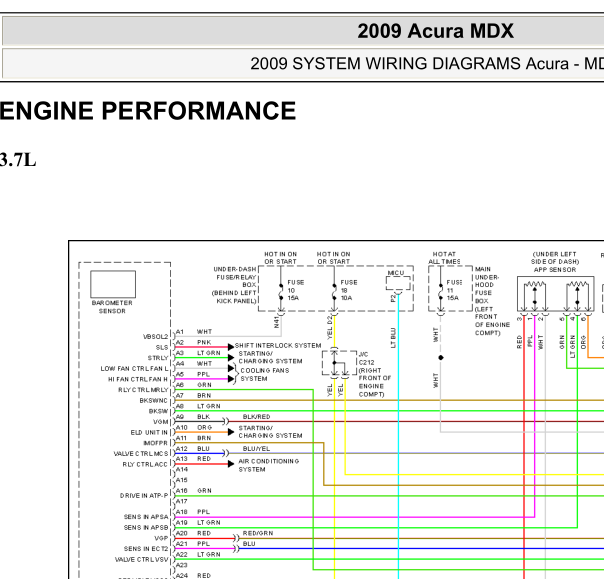
Task: Select the "BLK/RED" wire label
Action: 256,416
